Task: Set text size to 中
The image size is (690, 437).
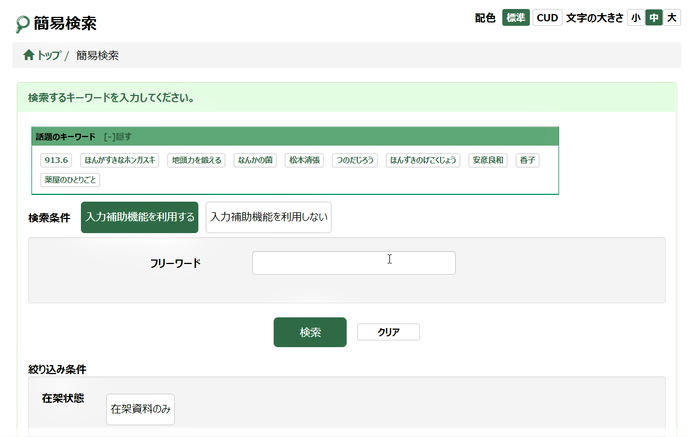Action: (x=653, y=18)
